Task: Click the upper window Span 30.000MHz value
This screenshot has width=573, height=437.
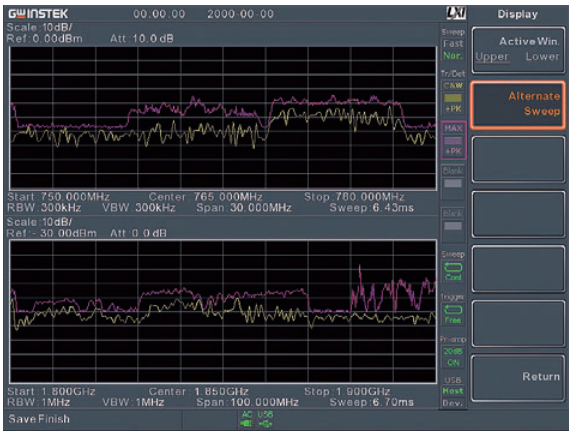Action: click(260, 208)
